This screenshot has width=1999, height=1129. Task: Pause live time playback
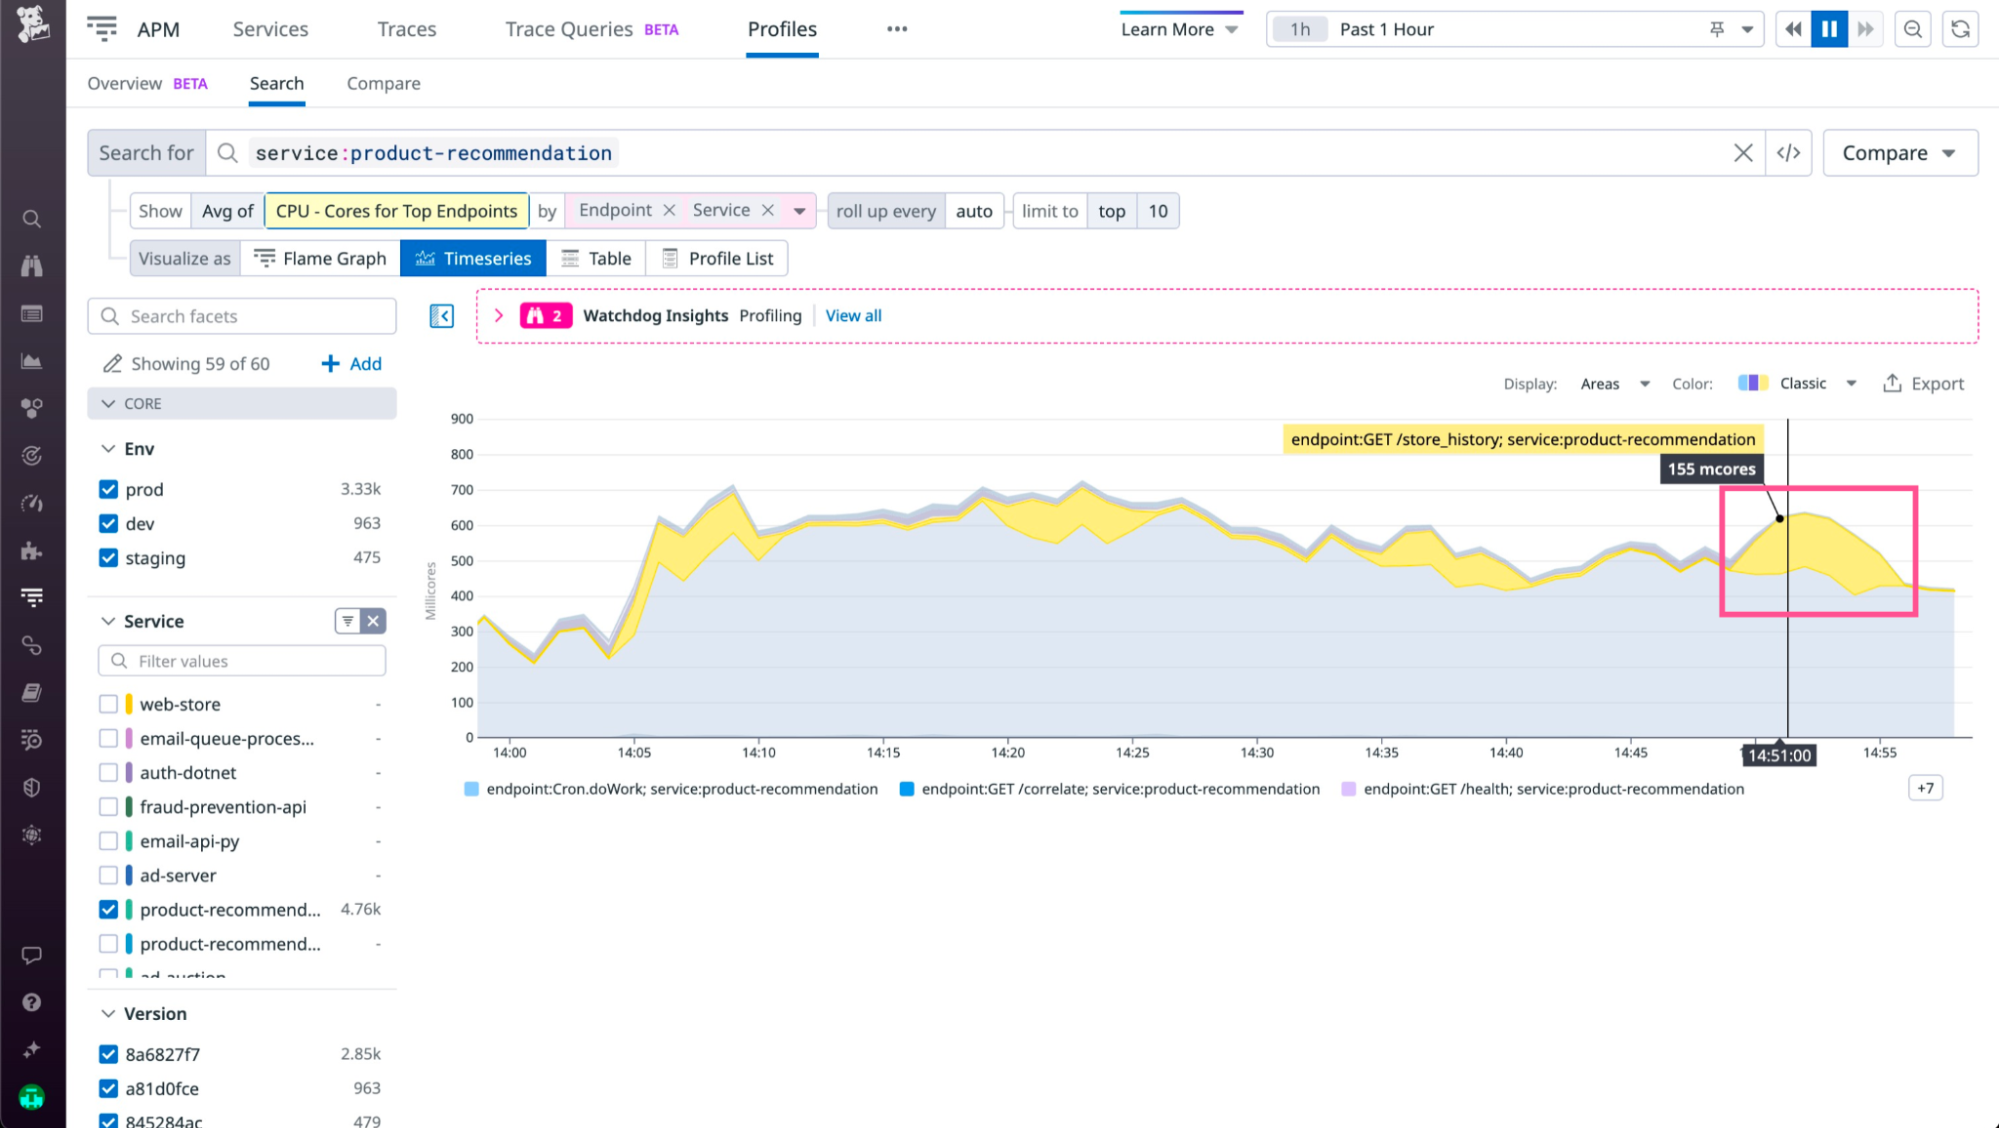click(1829, 29)
